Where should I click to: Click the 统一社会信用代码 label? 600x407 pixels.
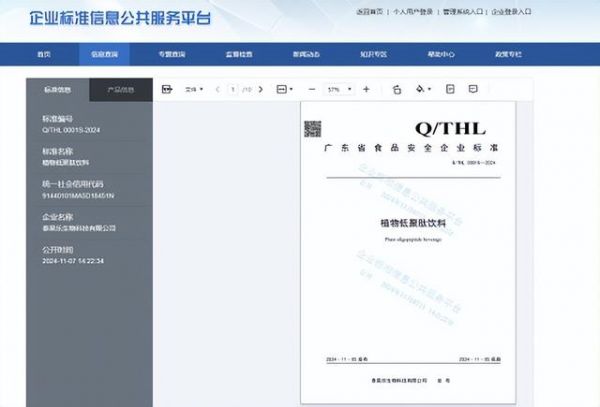[73, 184]
